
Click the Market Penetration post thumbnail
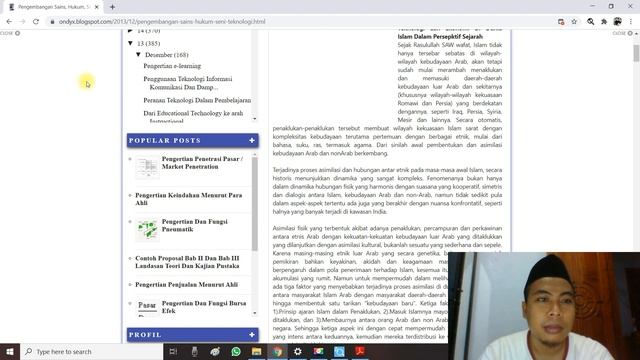[147, 167]
